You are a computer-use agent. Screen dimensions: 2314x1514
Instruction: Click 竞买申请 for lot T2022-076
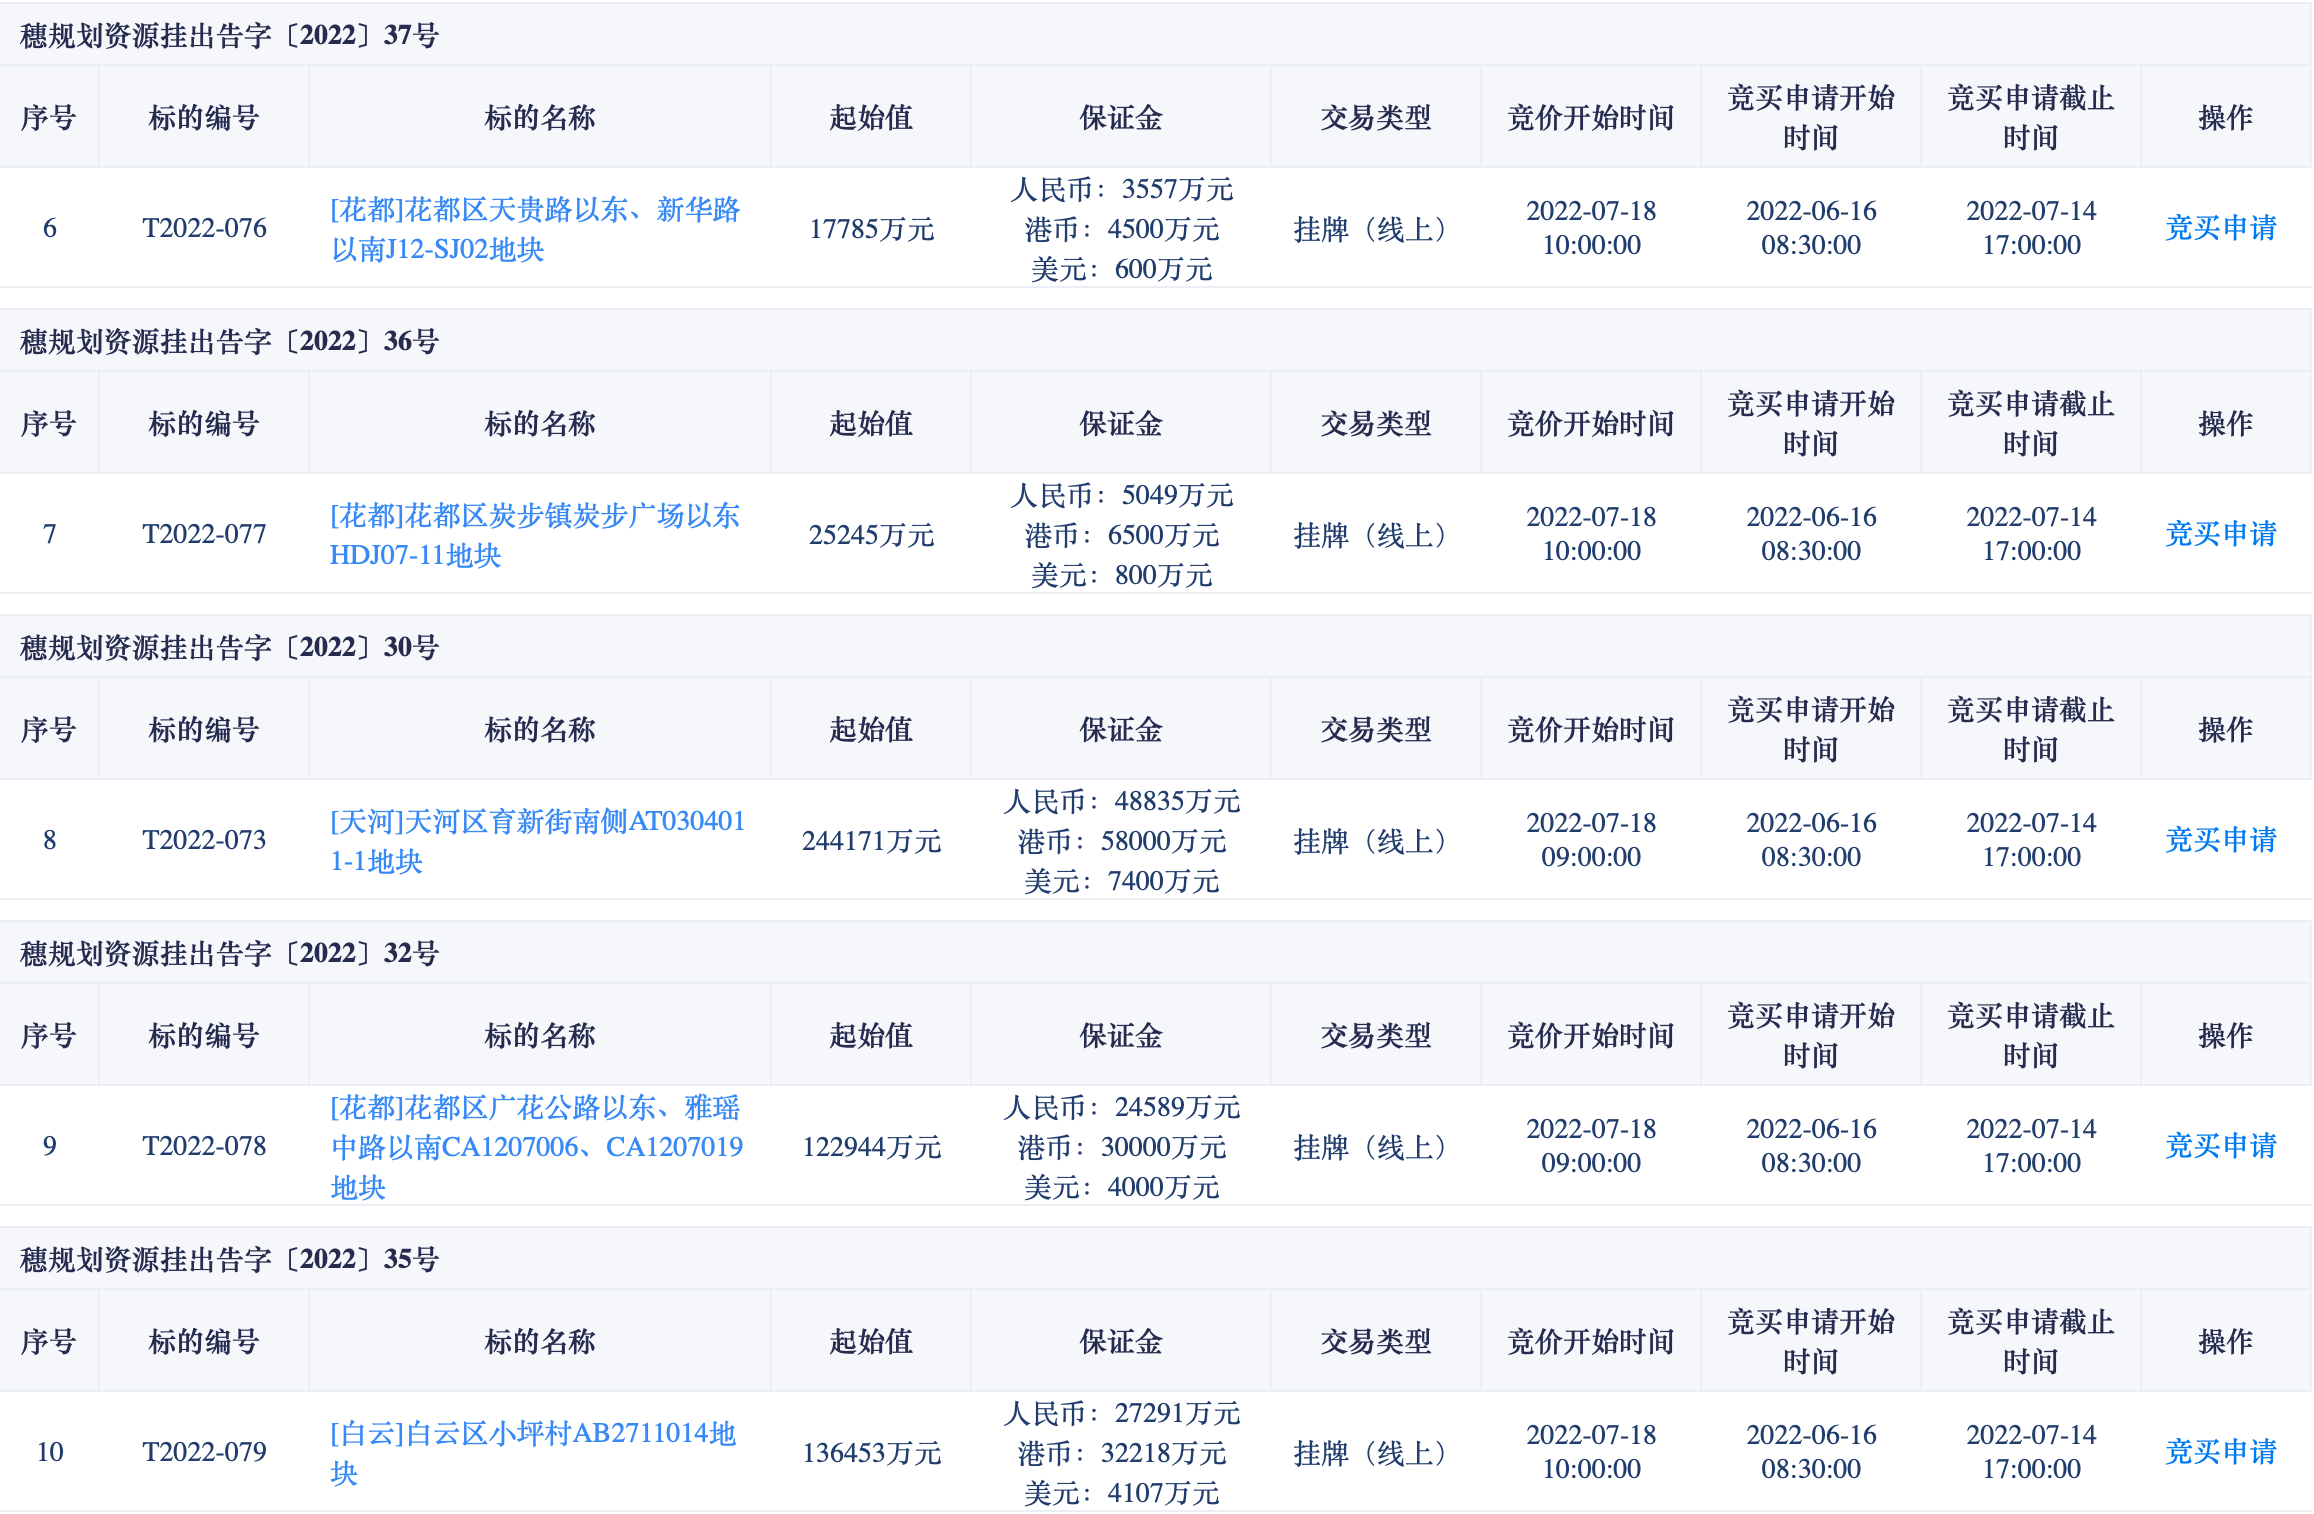tap(2220, 228)
